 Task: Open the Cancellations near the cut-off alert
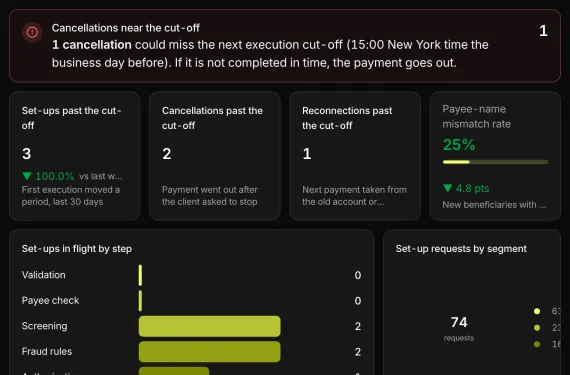point(285,46)
